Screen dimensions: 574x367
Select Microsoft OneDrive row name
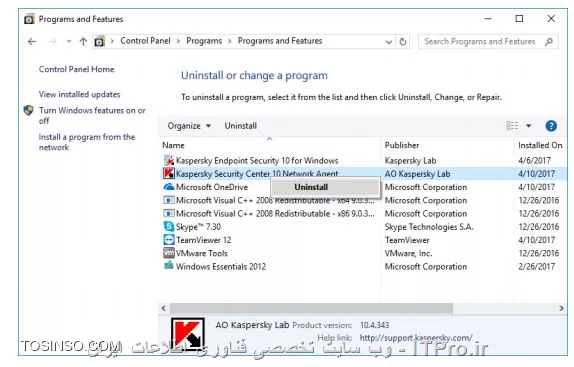[x=212, y=187]
